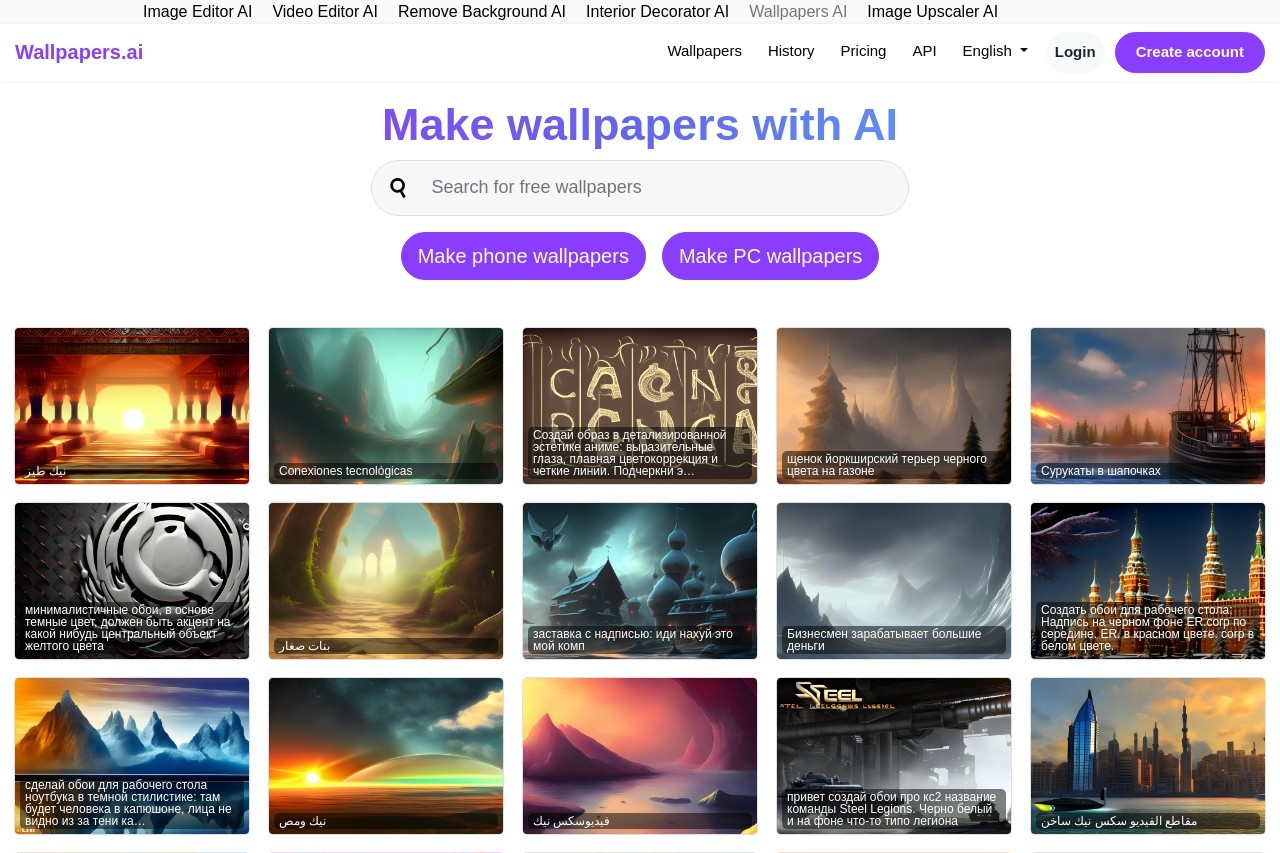Click Create account button
Screen dimensions: 1280x853
(1190, 52)
